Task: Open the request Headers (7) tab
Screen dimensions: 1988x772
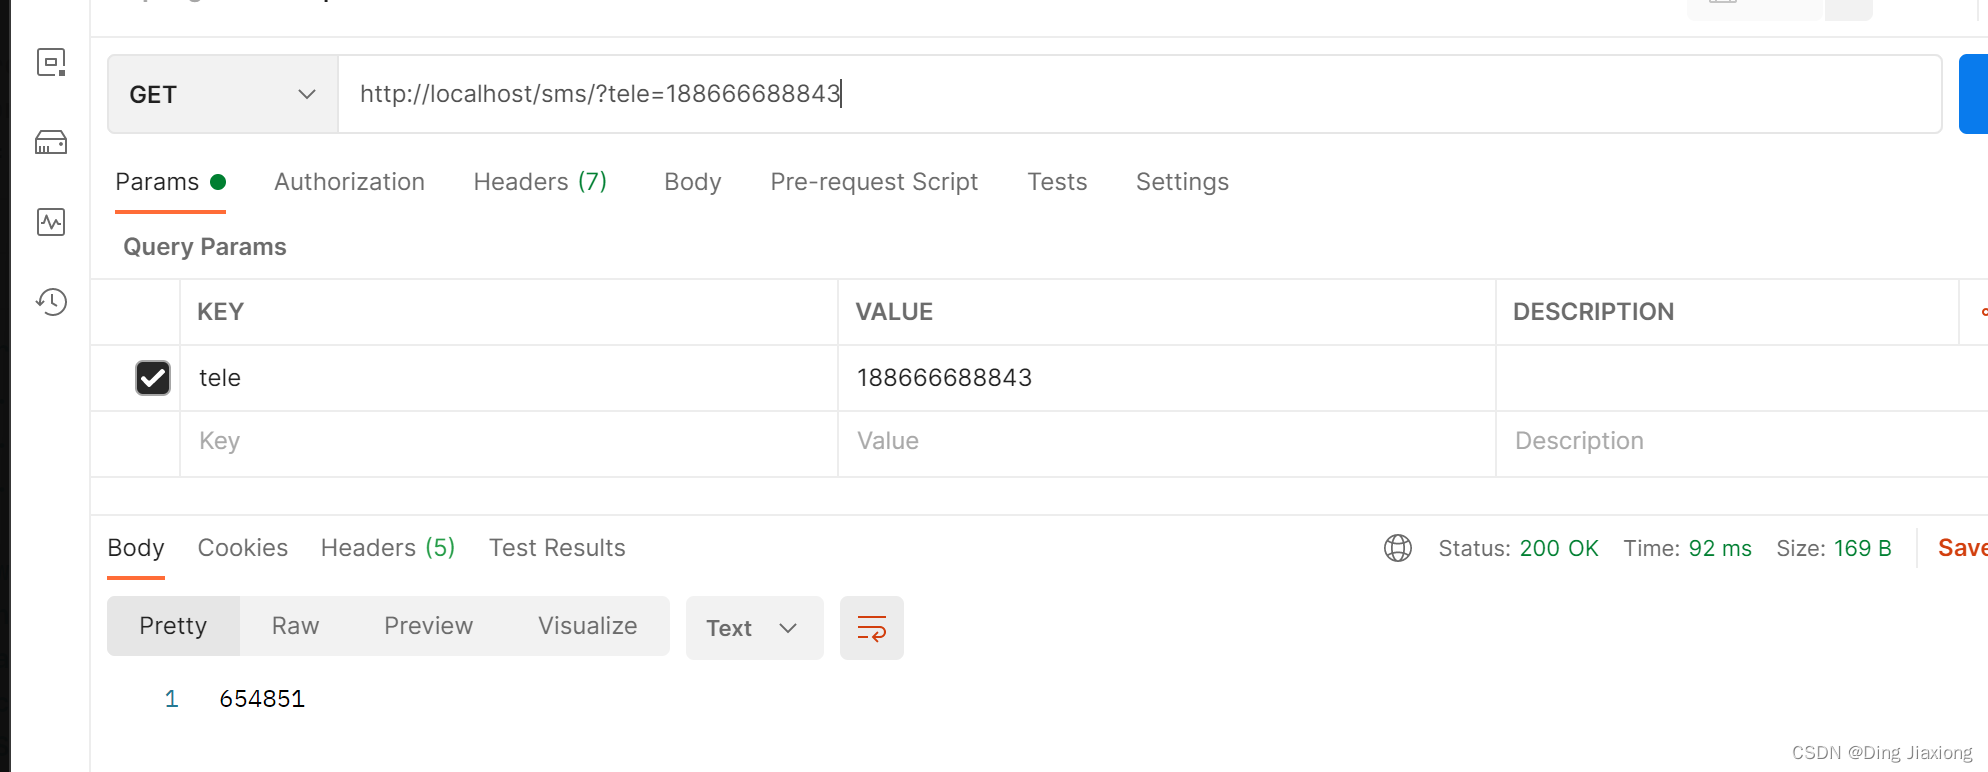Action: click(540, 182)
